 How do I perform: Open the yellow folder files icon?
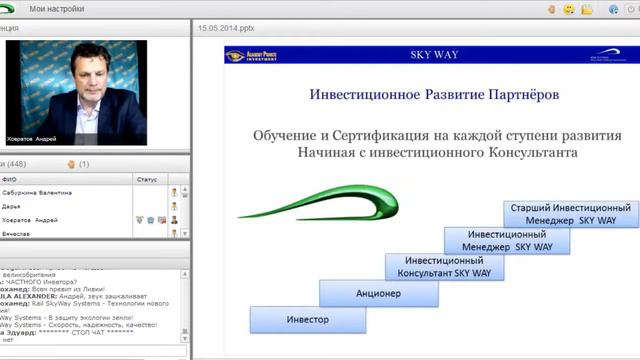coord(587,9)
